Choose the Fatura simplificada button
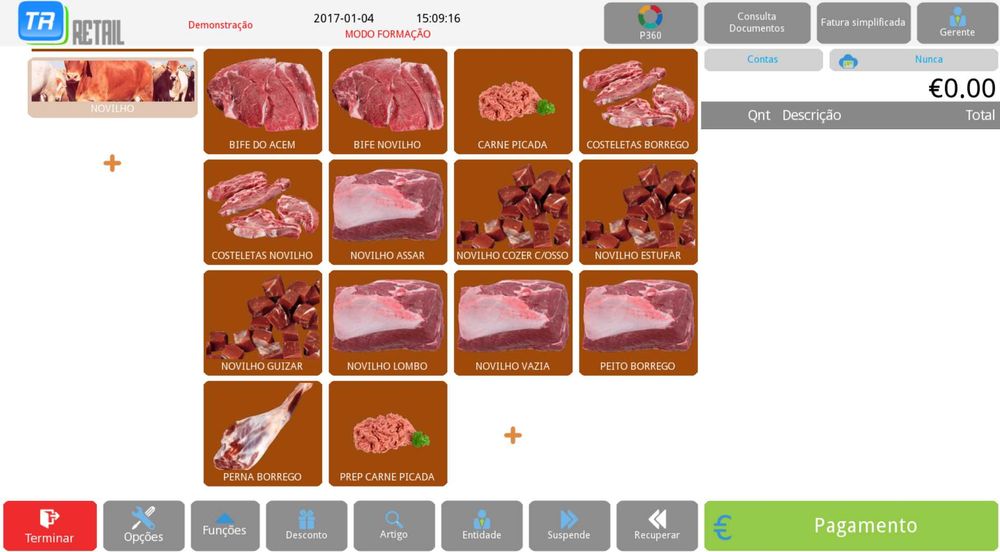This screenshot has height=552, width=1000. coord(864,23)
